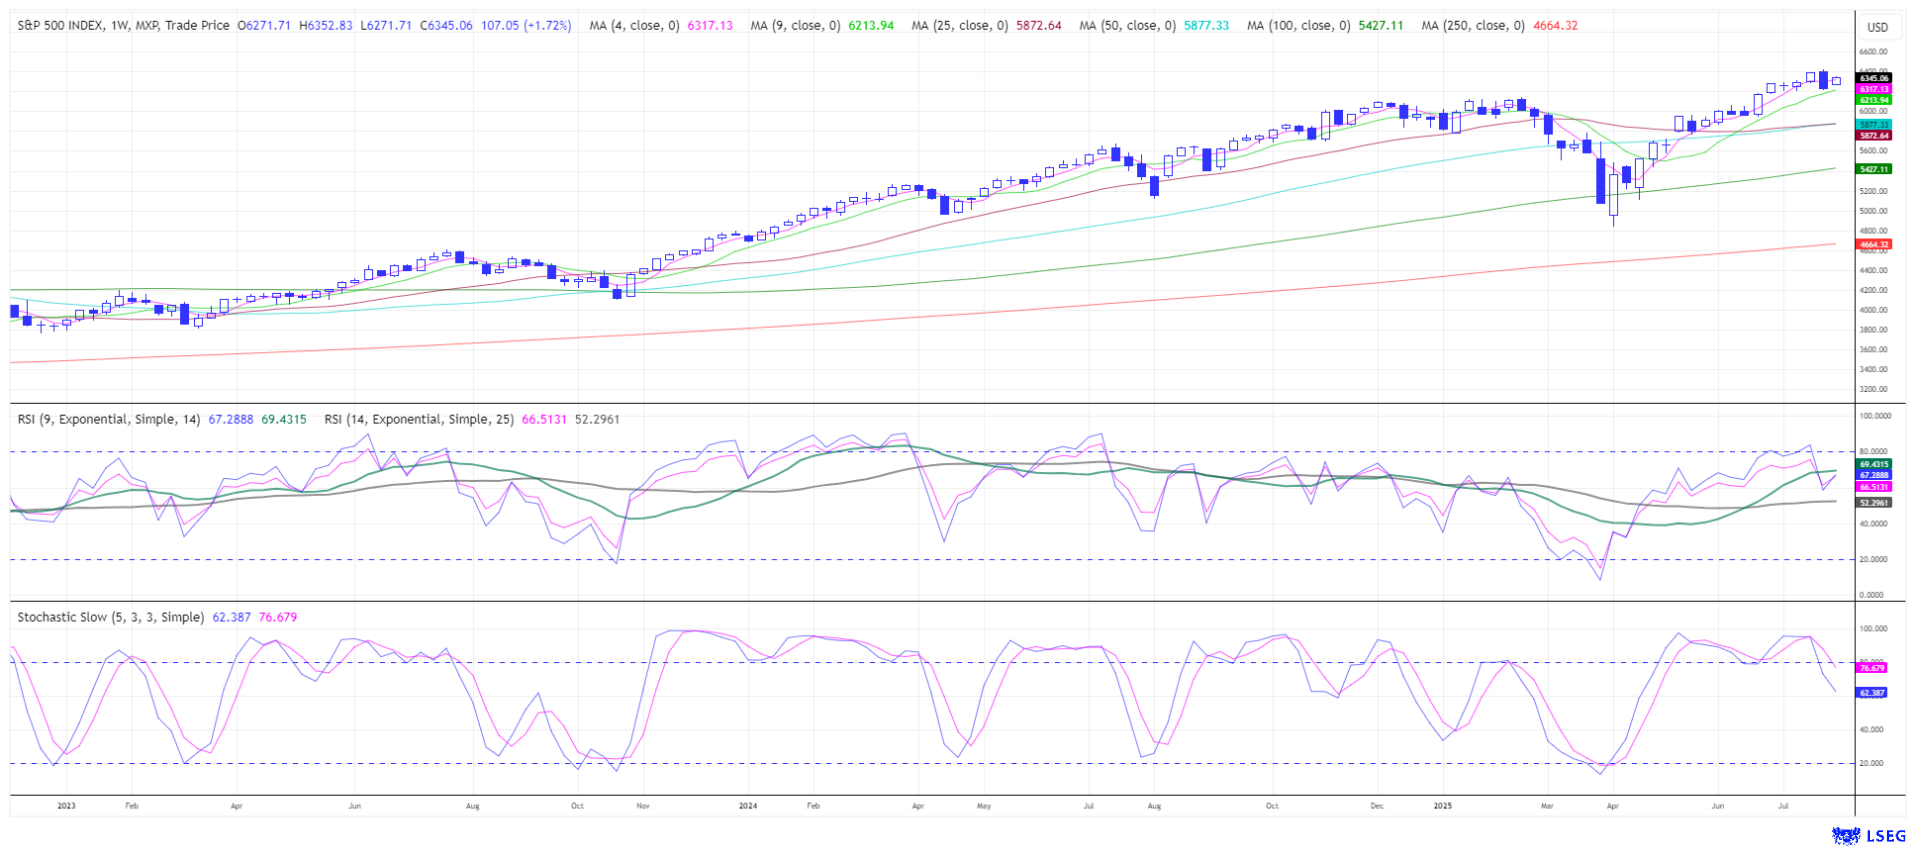This screenshot has width=1916, height=847.
Task: Click the red 4664.32 price axis tag
Action: (x=1873, y=244)
